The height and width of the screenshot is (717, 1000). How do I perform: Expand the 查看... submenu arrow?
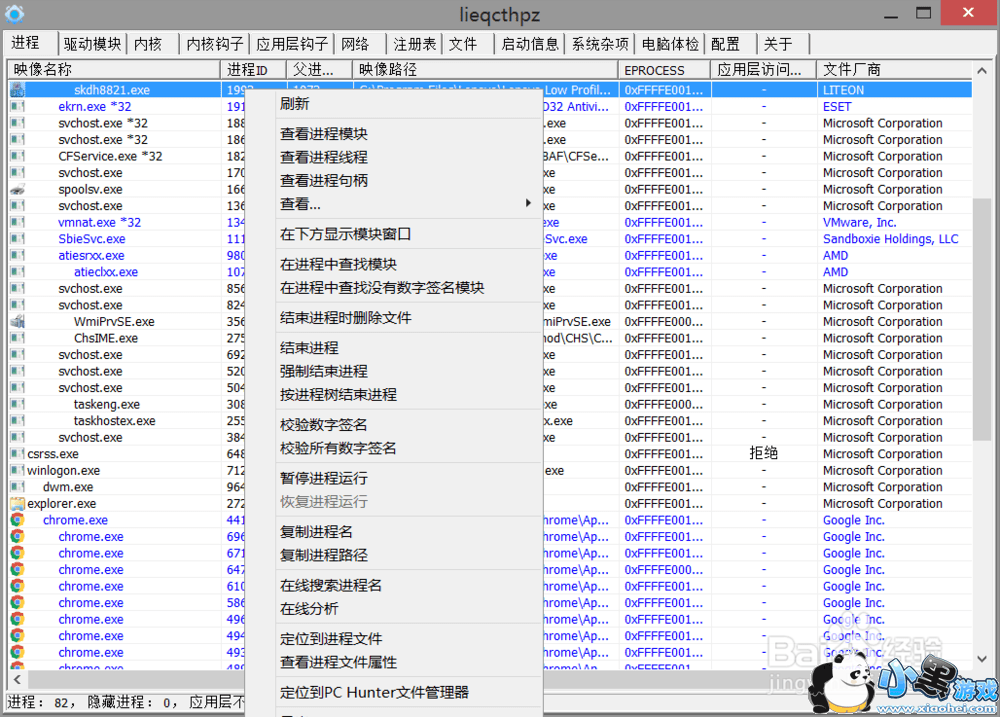click(x=528, y=204)
